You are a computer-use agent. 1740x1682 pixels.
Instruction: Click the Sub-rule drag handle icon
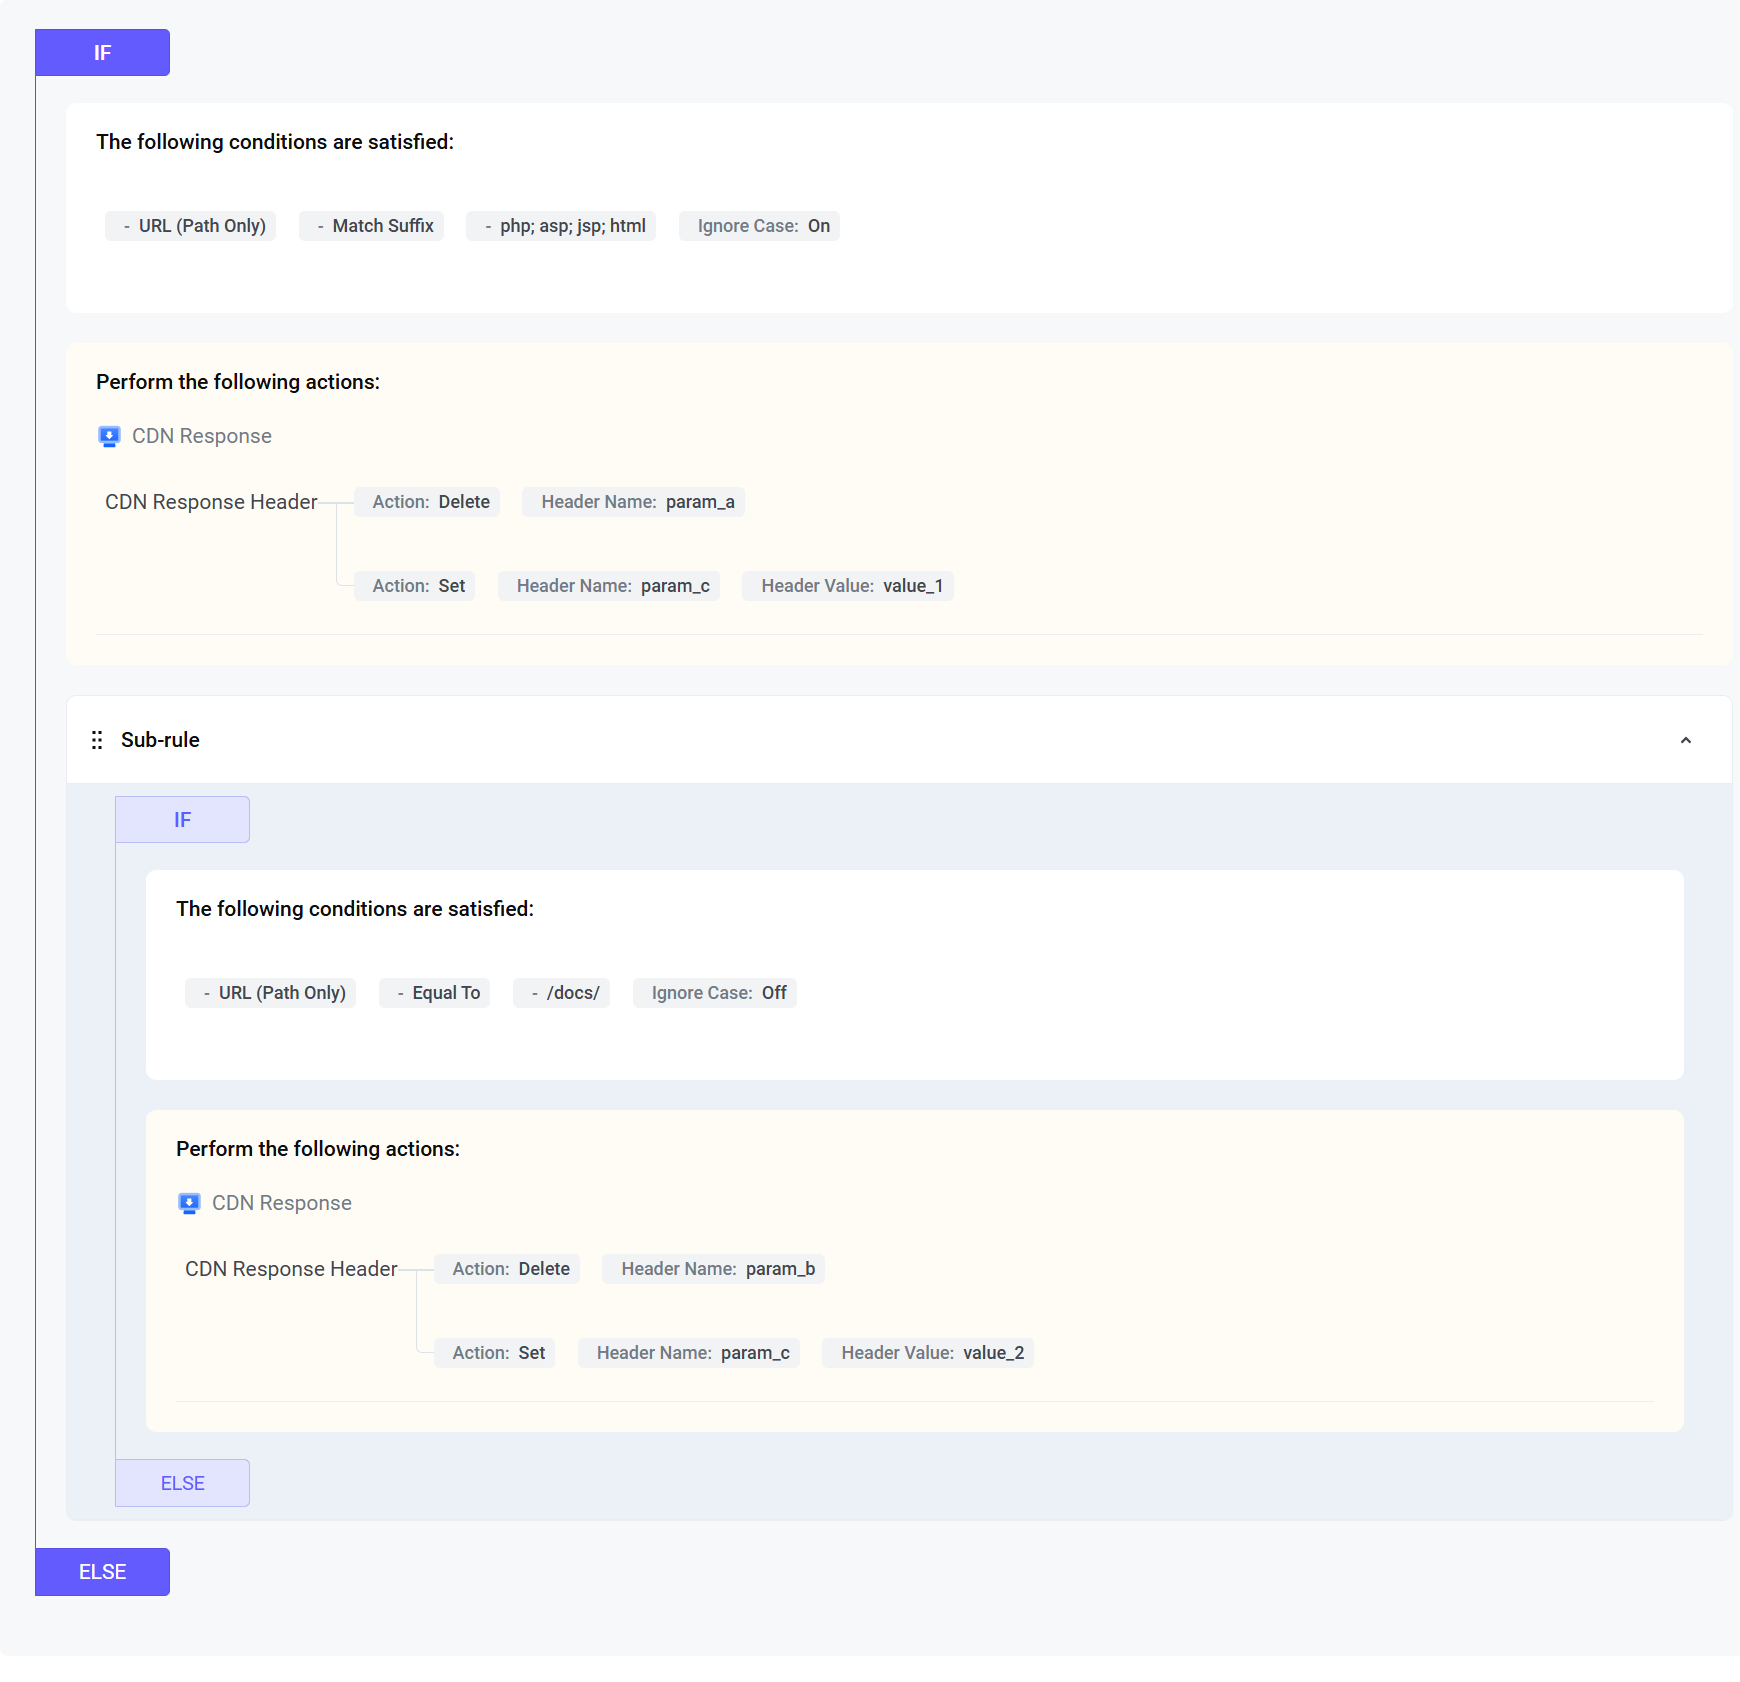(97, 740)
